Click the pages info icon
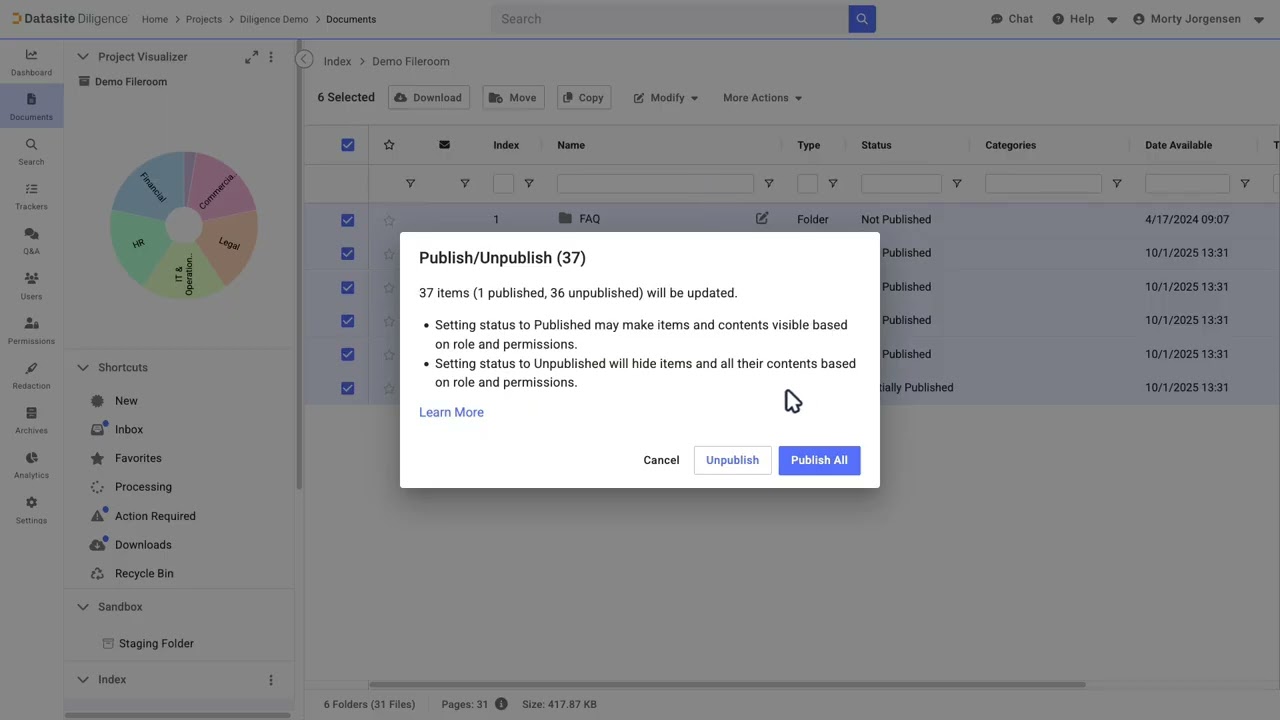The width and height of the screenshot is (1280, 720). pyautogui.click(x=501, y=704)
